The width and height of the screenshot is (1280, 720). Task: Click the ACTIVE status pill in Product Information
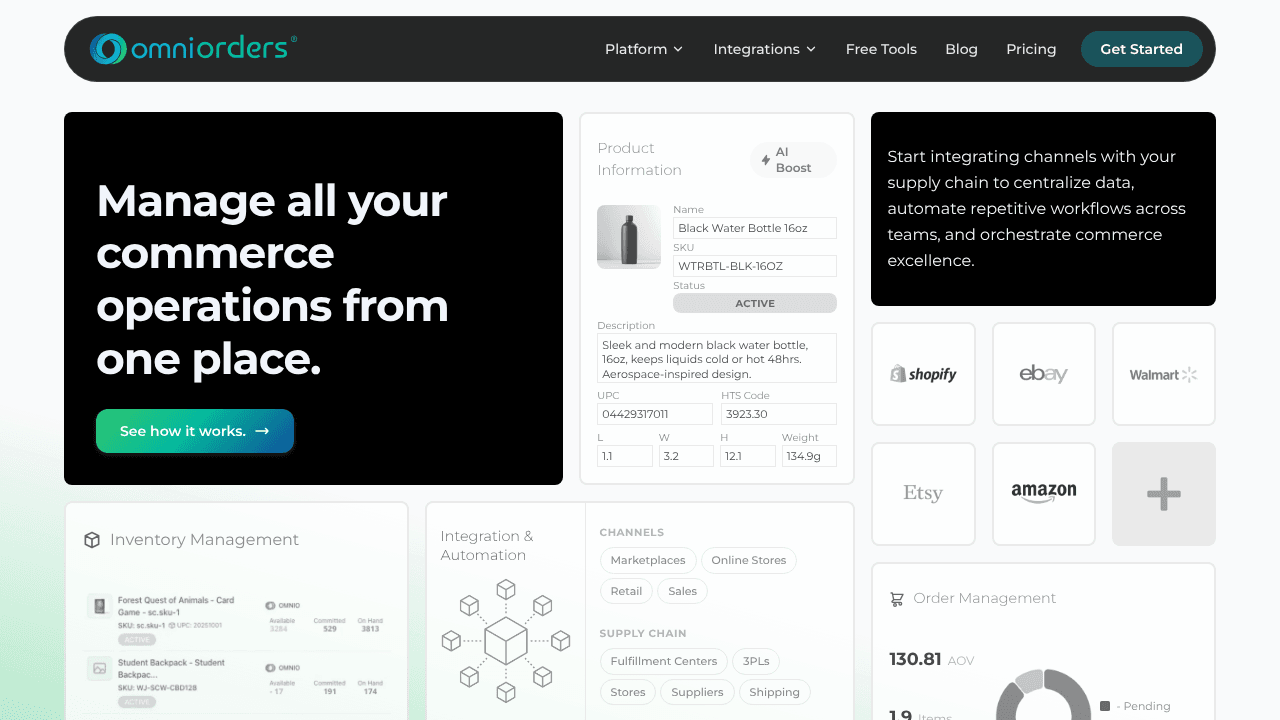pyautogui.click(x=755, y=303)
